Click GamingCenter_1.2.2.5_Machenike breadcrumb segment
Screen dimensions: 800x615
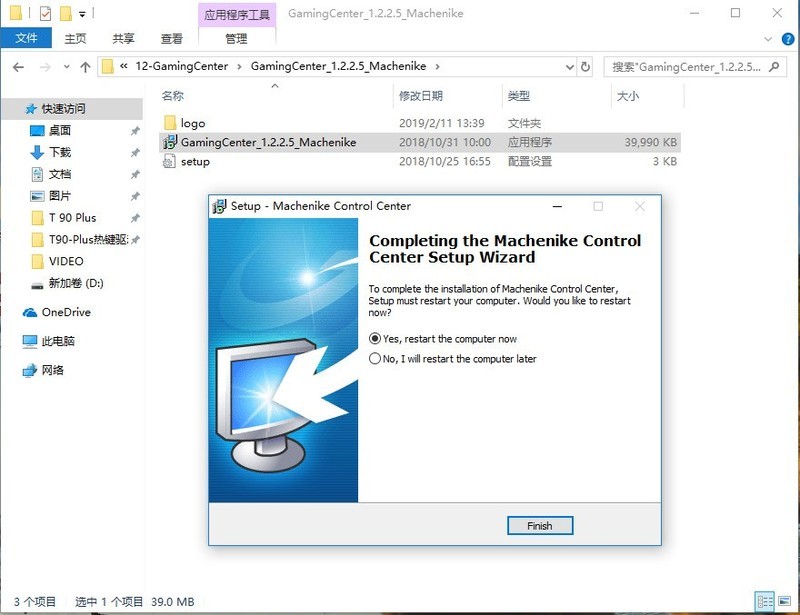pos(338,66)
